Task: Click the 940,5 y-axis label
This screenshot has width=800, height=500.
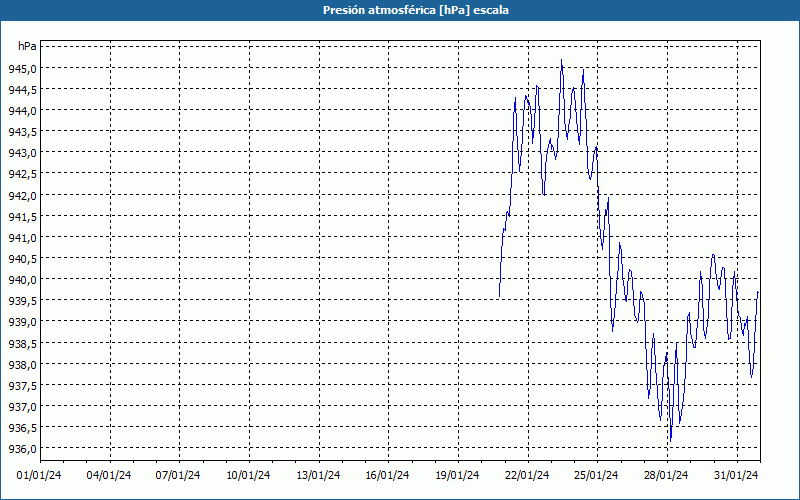Action: [x=22, y=258]
